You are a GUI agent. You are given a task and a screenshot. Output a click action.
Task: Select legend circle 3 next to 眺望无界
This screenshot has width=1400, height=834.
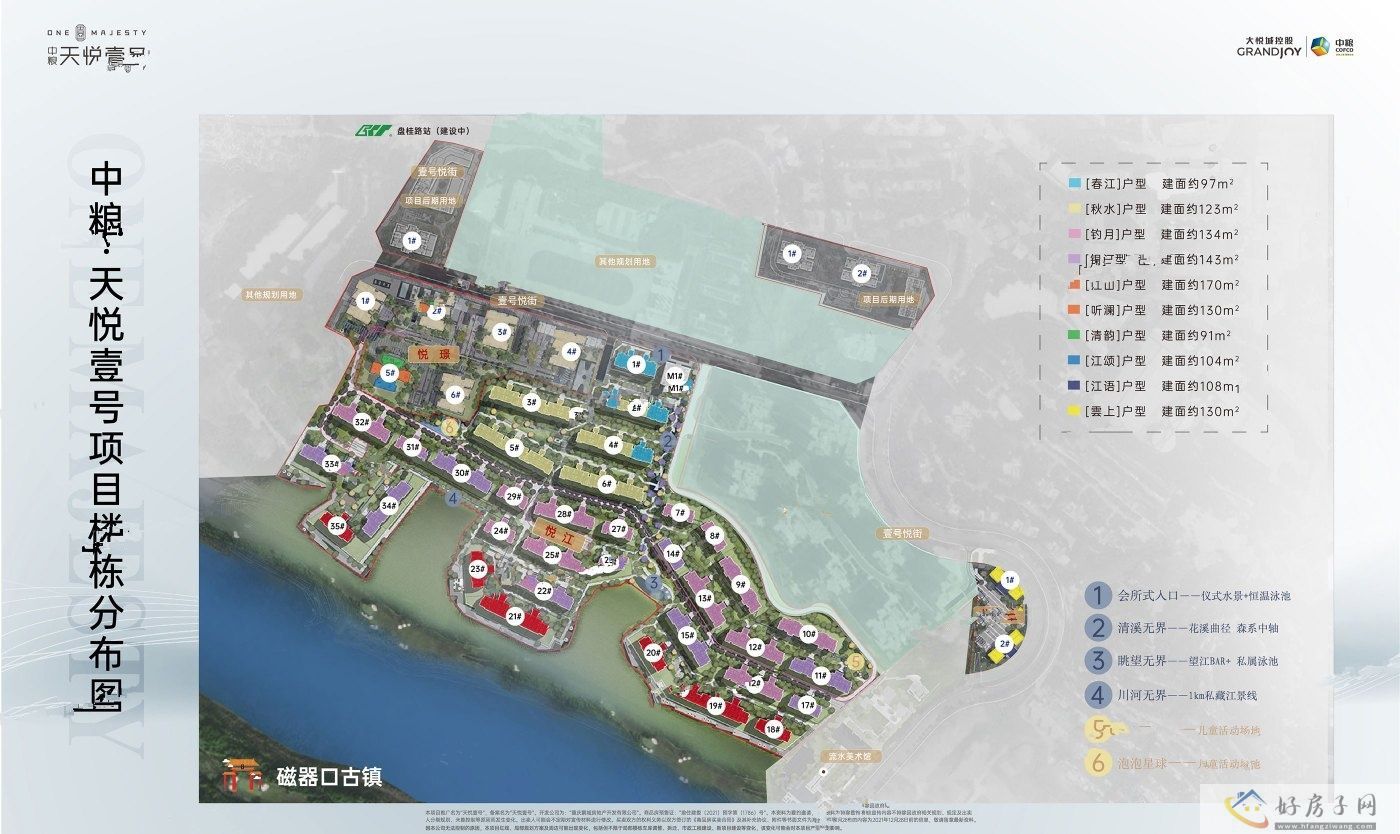click(x=1098, y=660)
